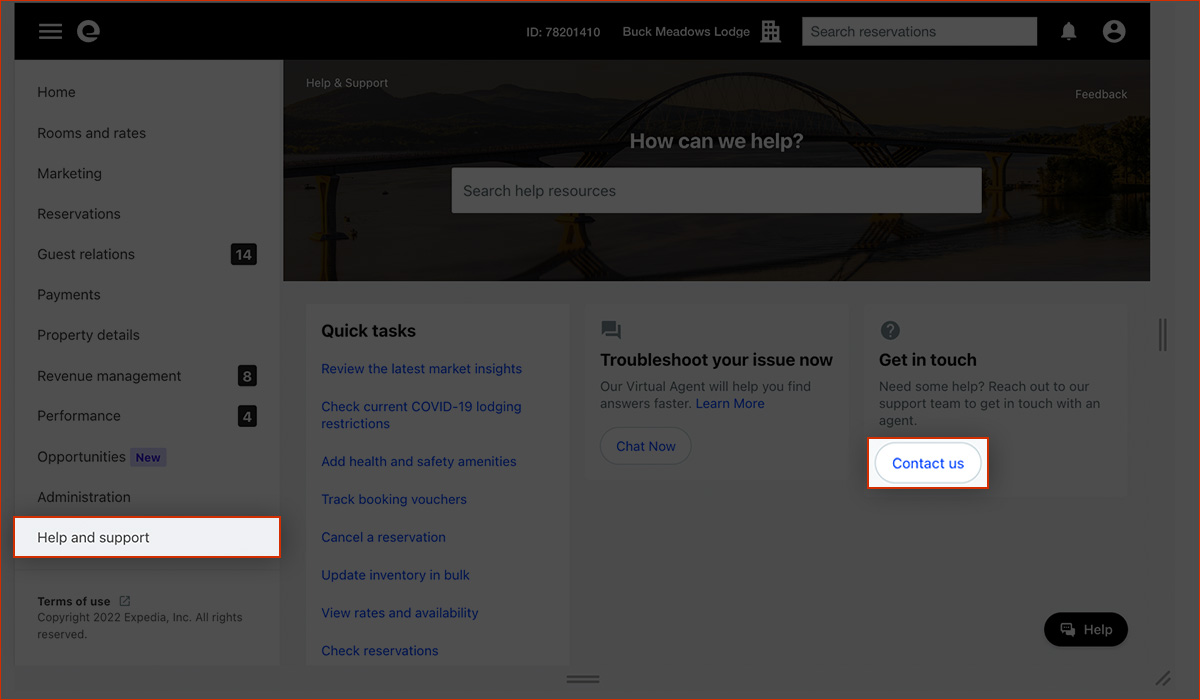
Task: Open the notifications bell
Action: coord(1069,32)
